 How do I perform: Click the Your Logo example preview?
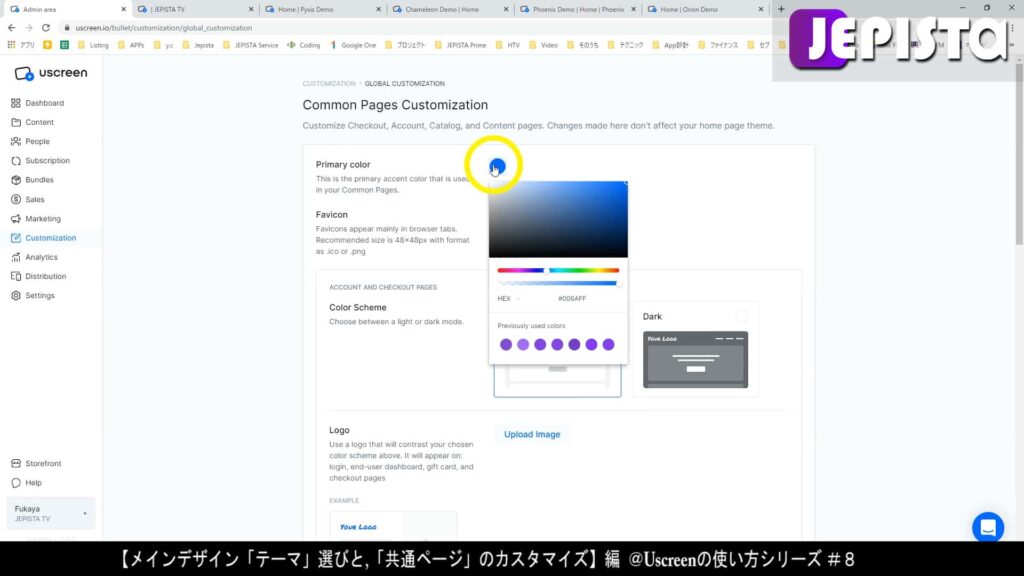[393, 526]
